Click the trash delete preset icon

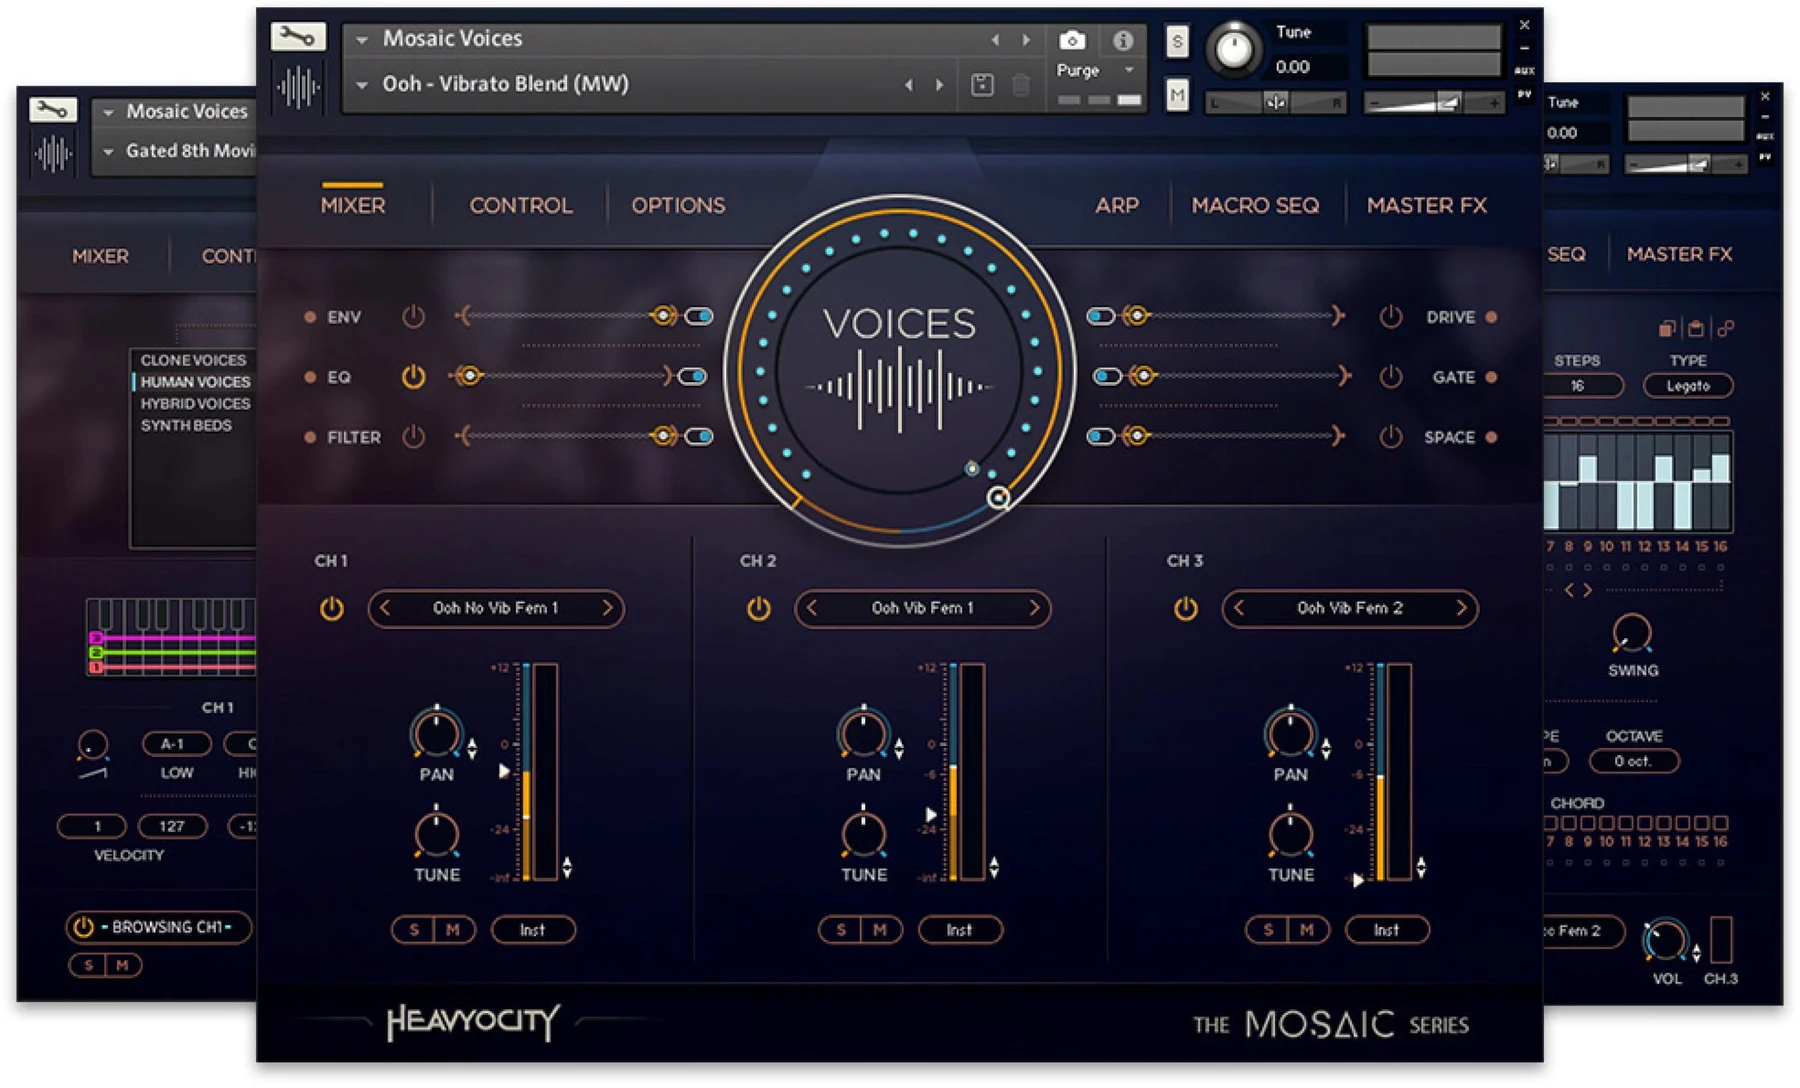[x=1021, y=85]
